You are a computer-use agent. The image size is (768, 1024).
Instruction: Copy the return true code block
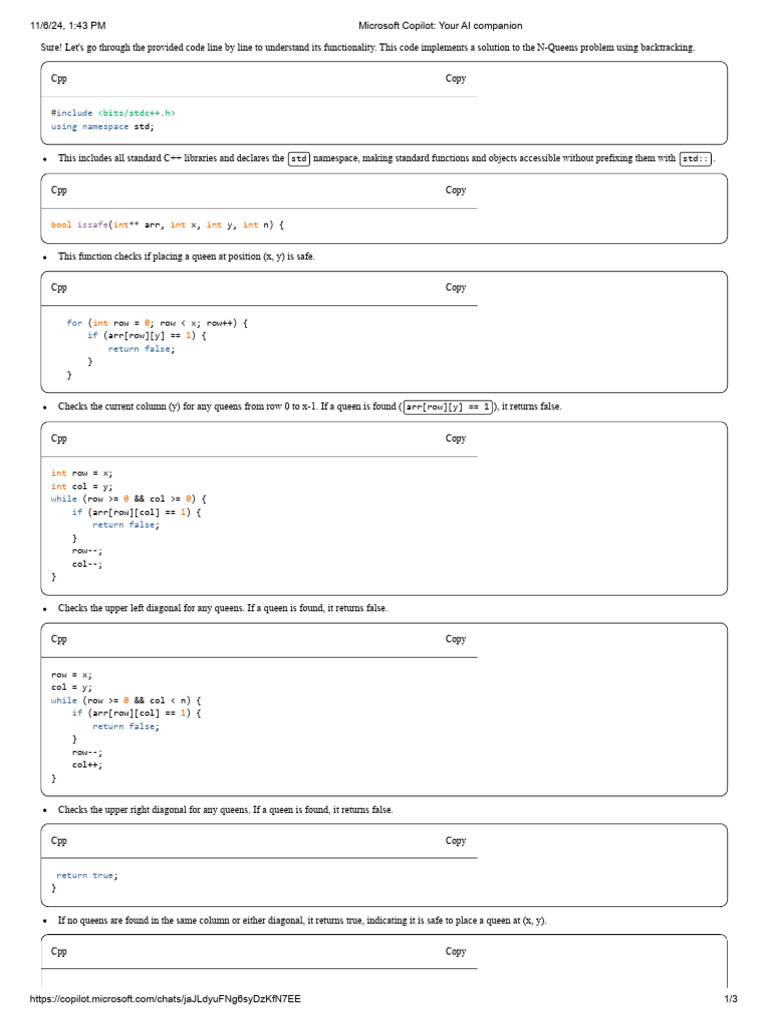coord(455,840)
